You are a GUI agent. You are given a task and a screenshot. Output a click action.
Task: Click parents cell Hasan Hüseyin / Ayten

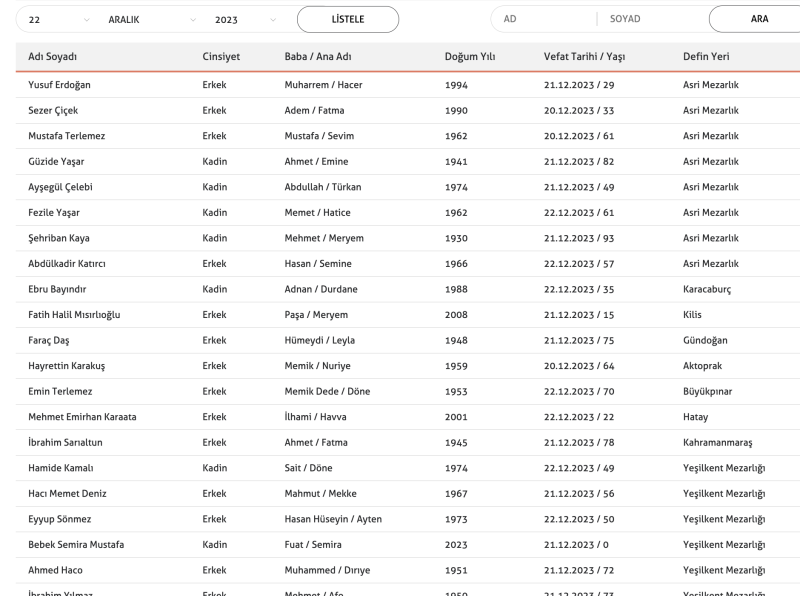pos(333,518)
